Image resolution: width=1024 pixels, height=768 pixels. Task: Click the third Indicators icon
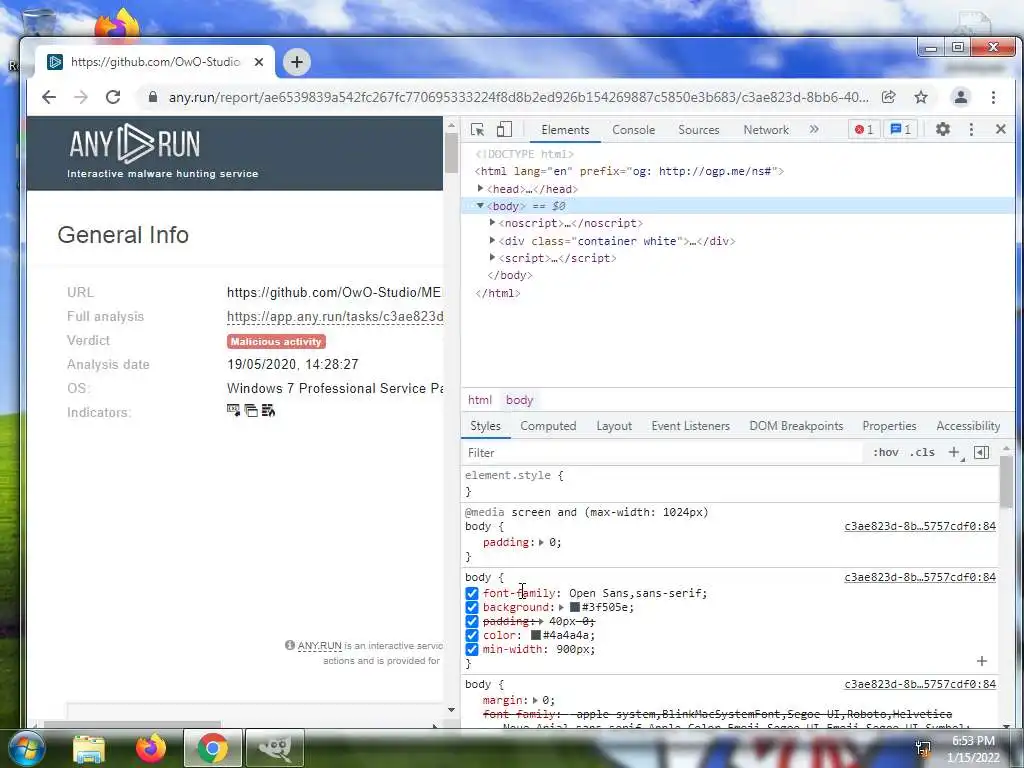click(268, 410)
